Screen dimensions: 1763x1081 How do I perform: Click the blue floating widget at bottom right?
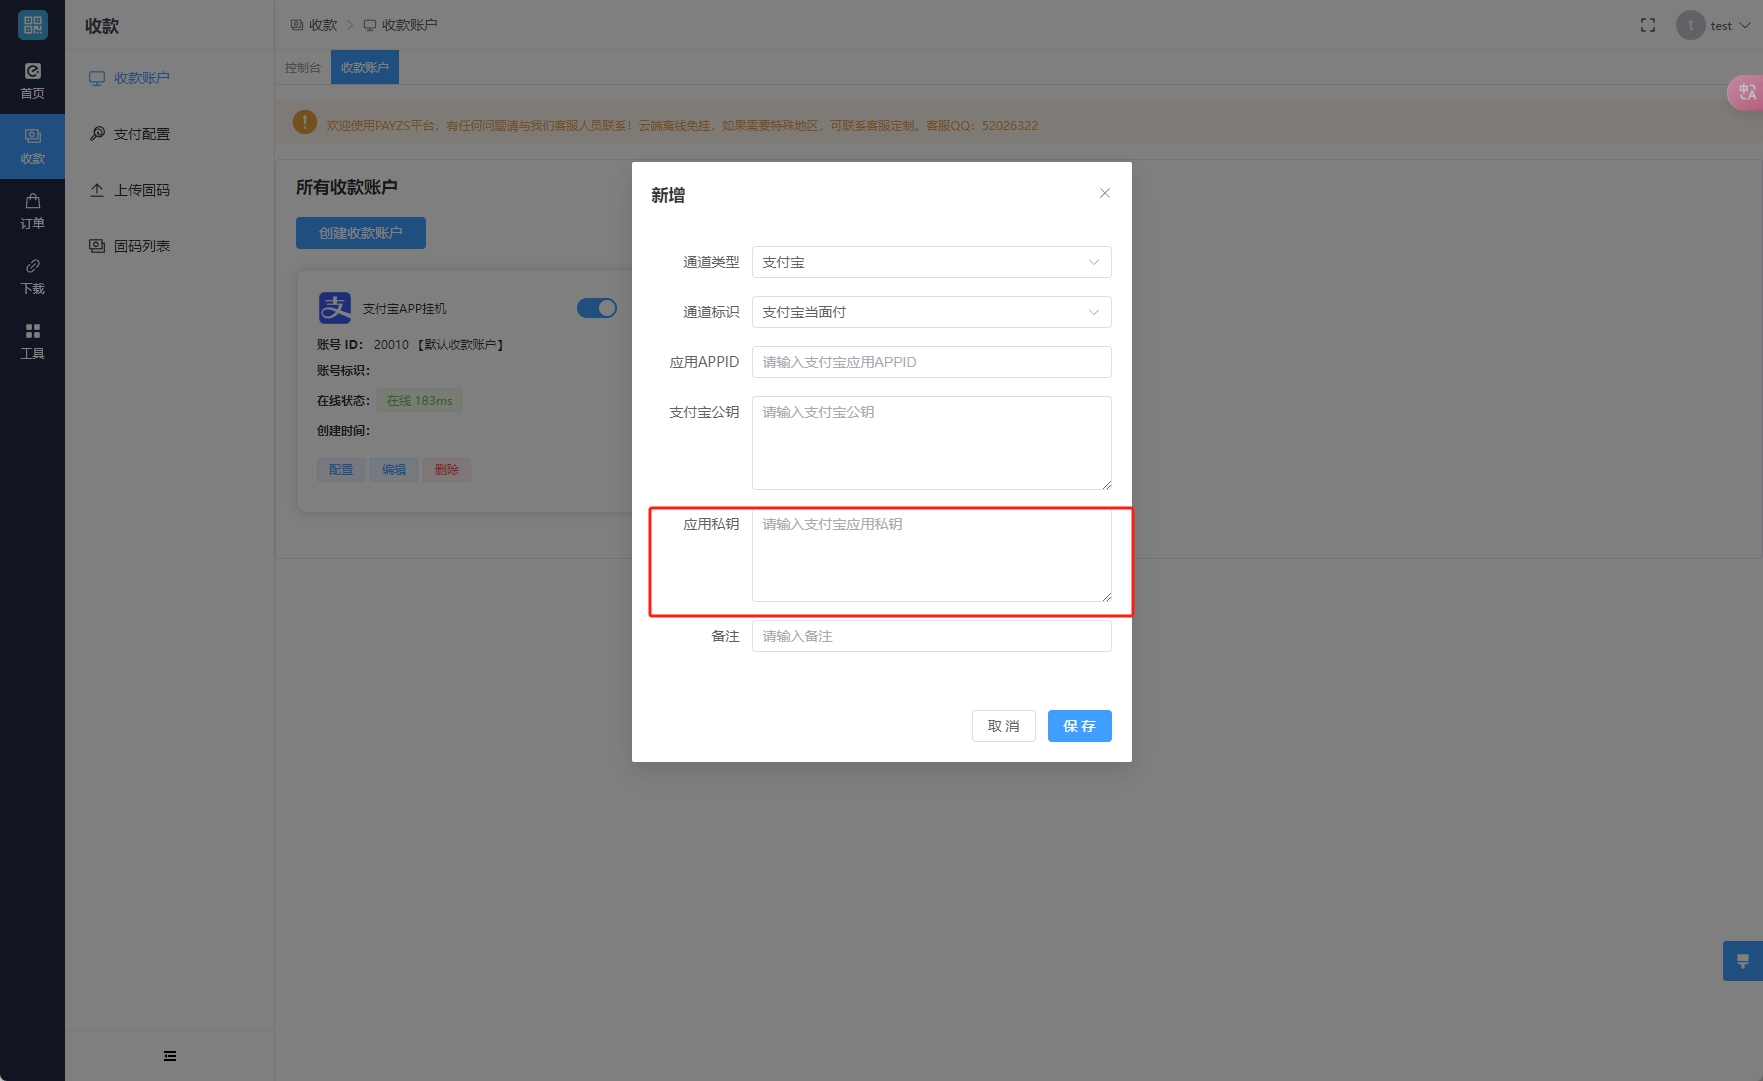pyautogui.click(x=1742, y=961)
